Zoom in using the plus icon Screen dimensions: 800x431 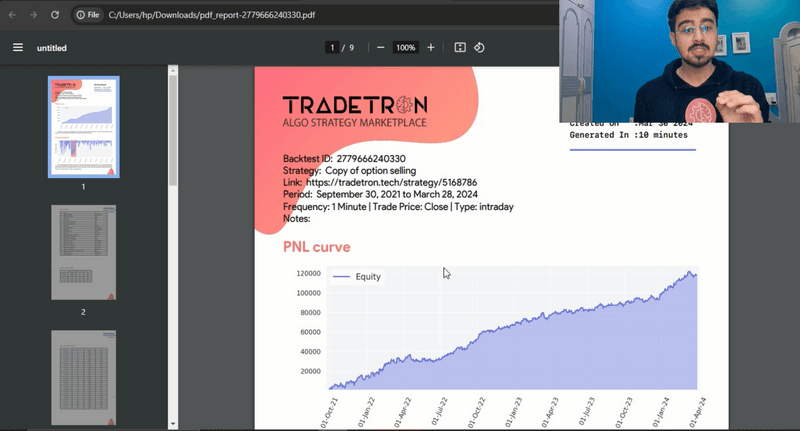tap(431, 48)
